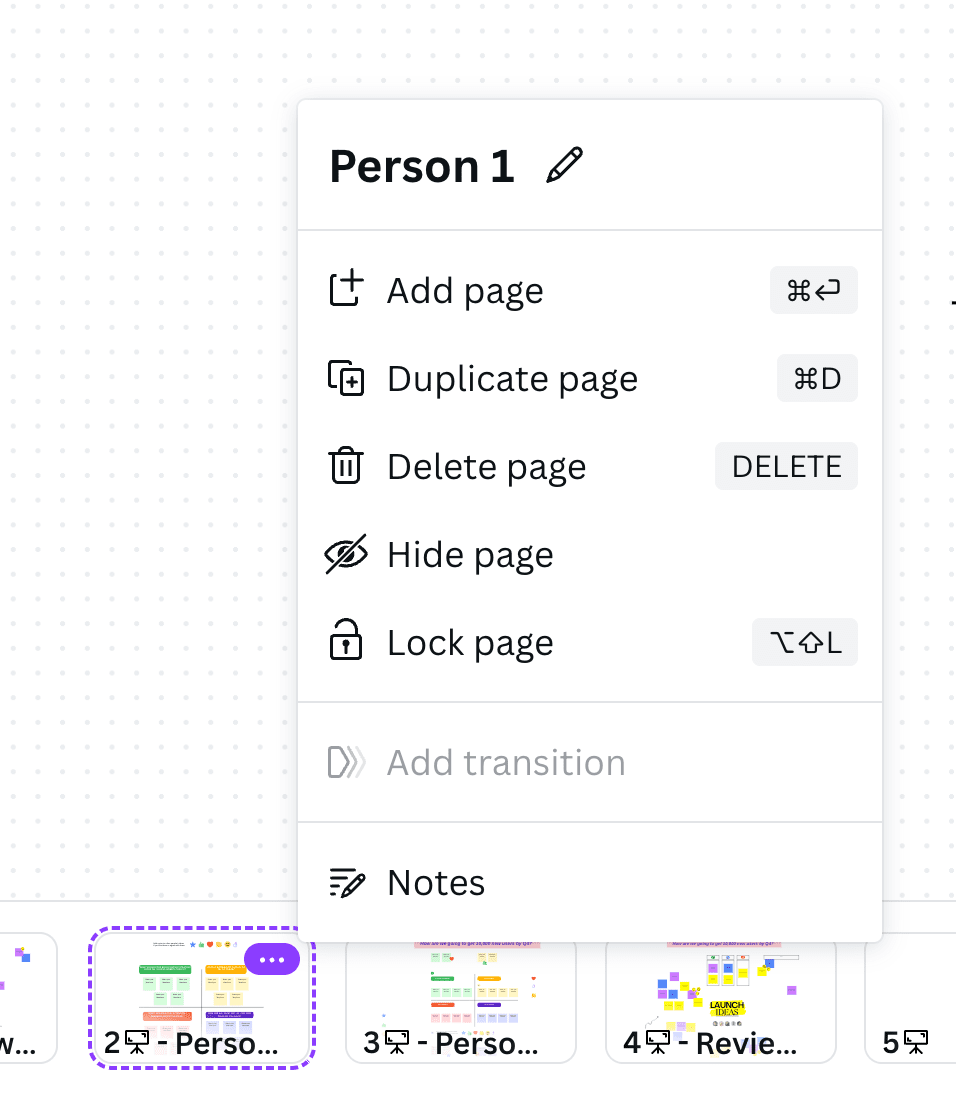956x1118 pixels.
Task: Open Notes from the page menu
Action: 435,882
